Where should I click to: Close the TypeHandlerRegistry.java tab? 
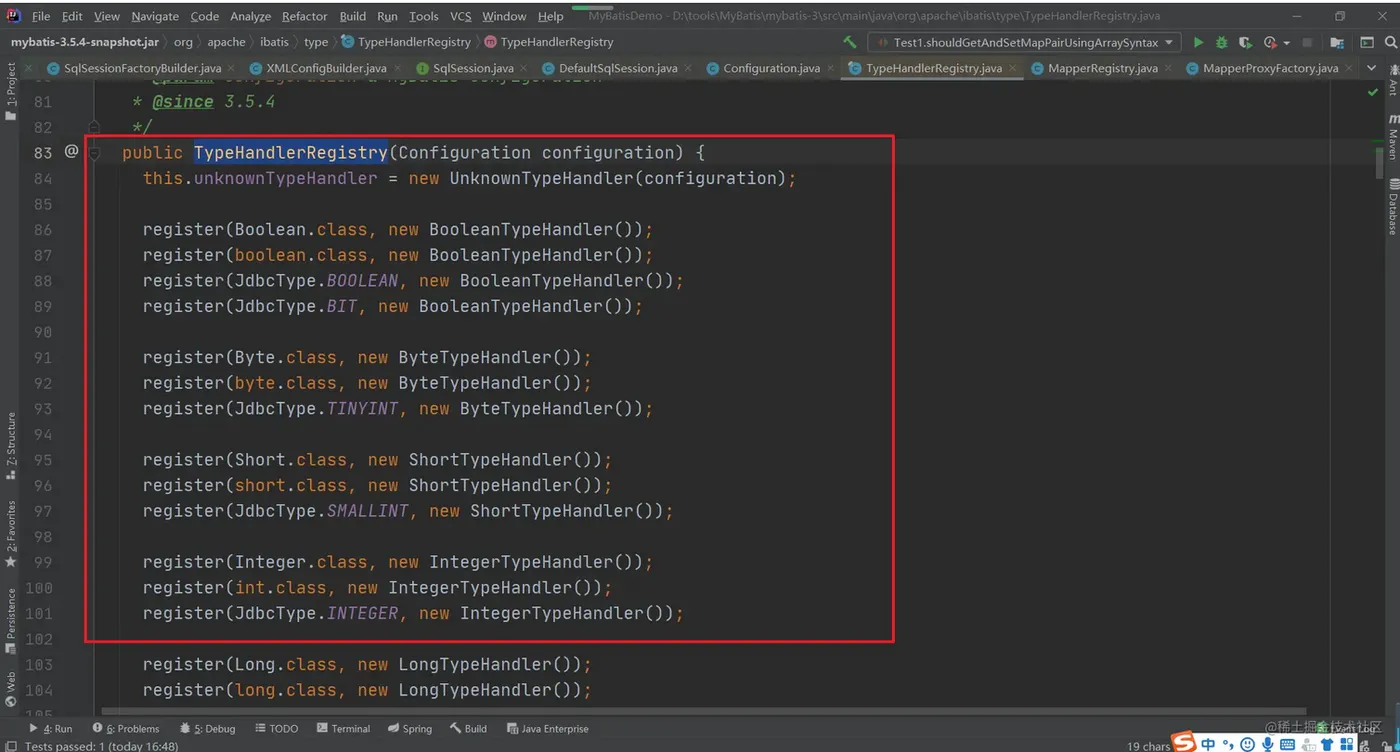[1012, 68]
